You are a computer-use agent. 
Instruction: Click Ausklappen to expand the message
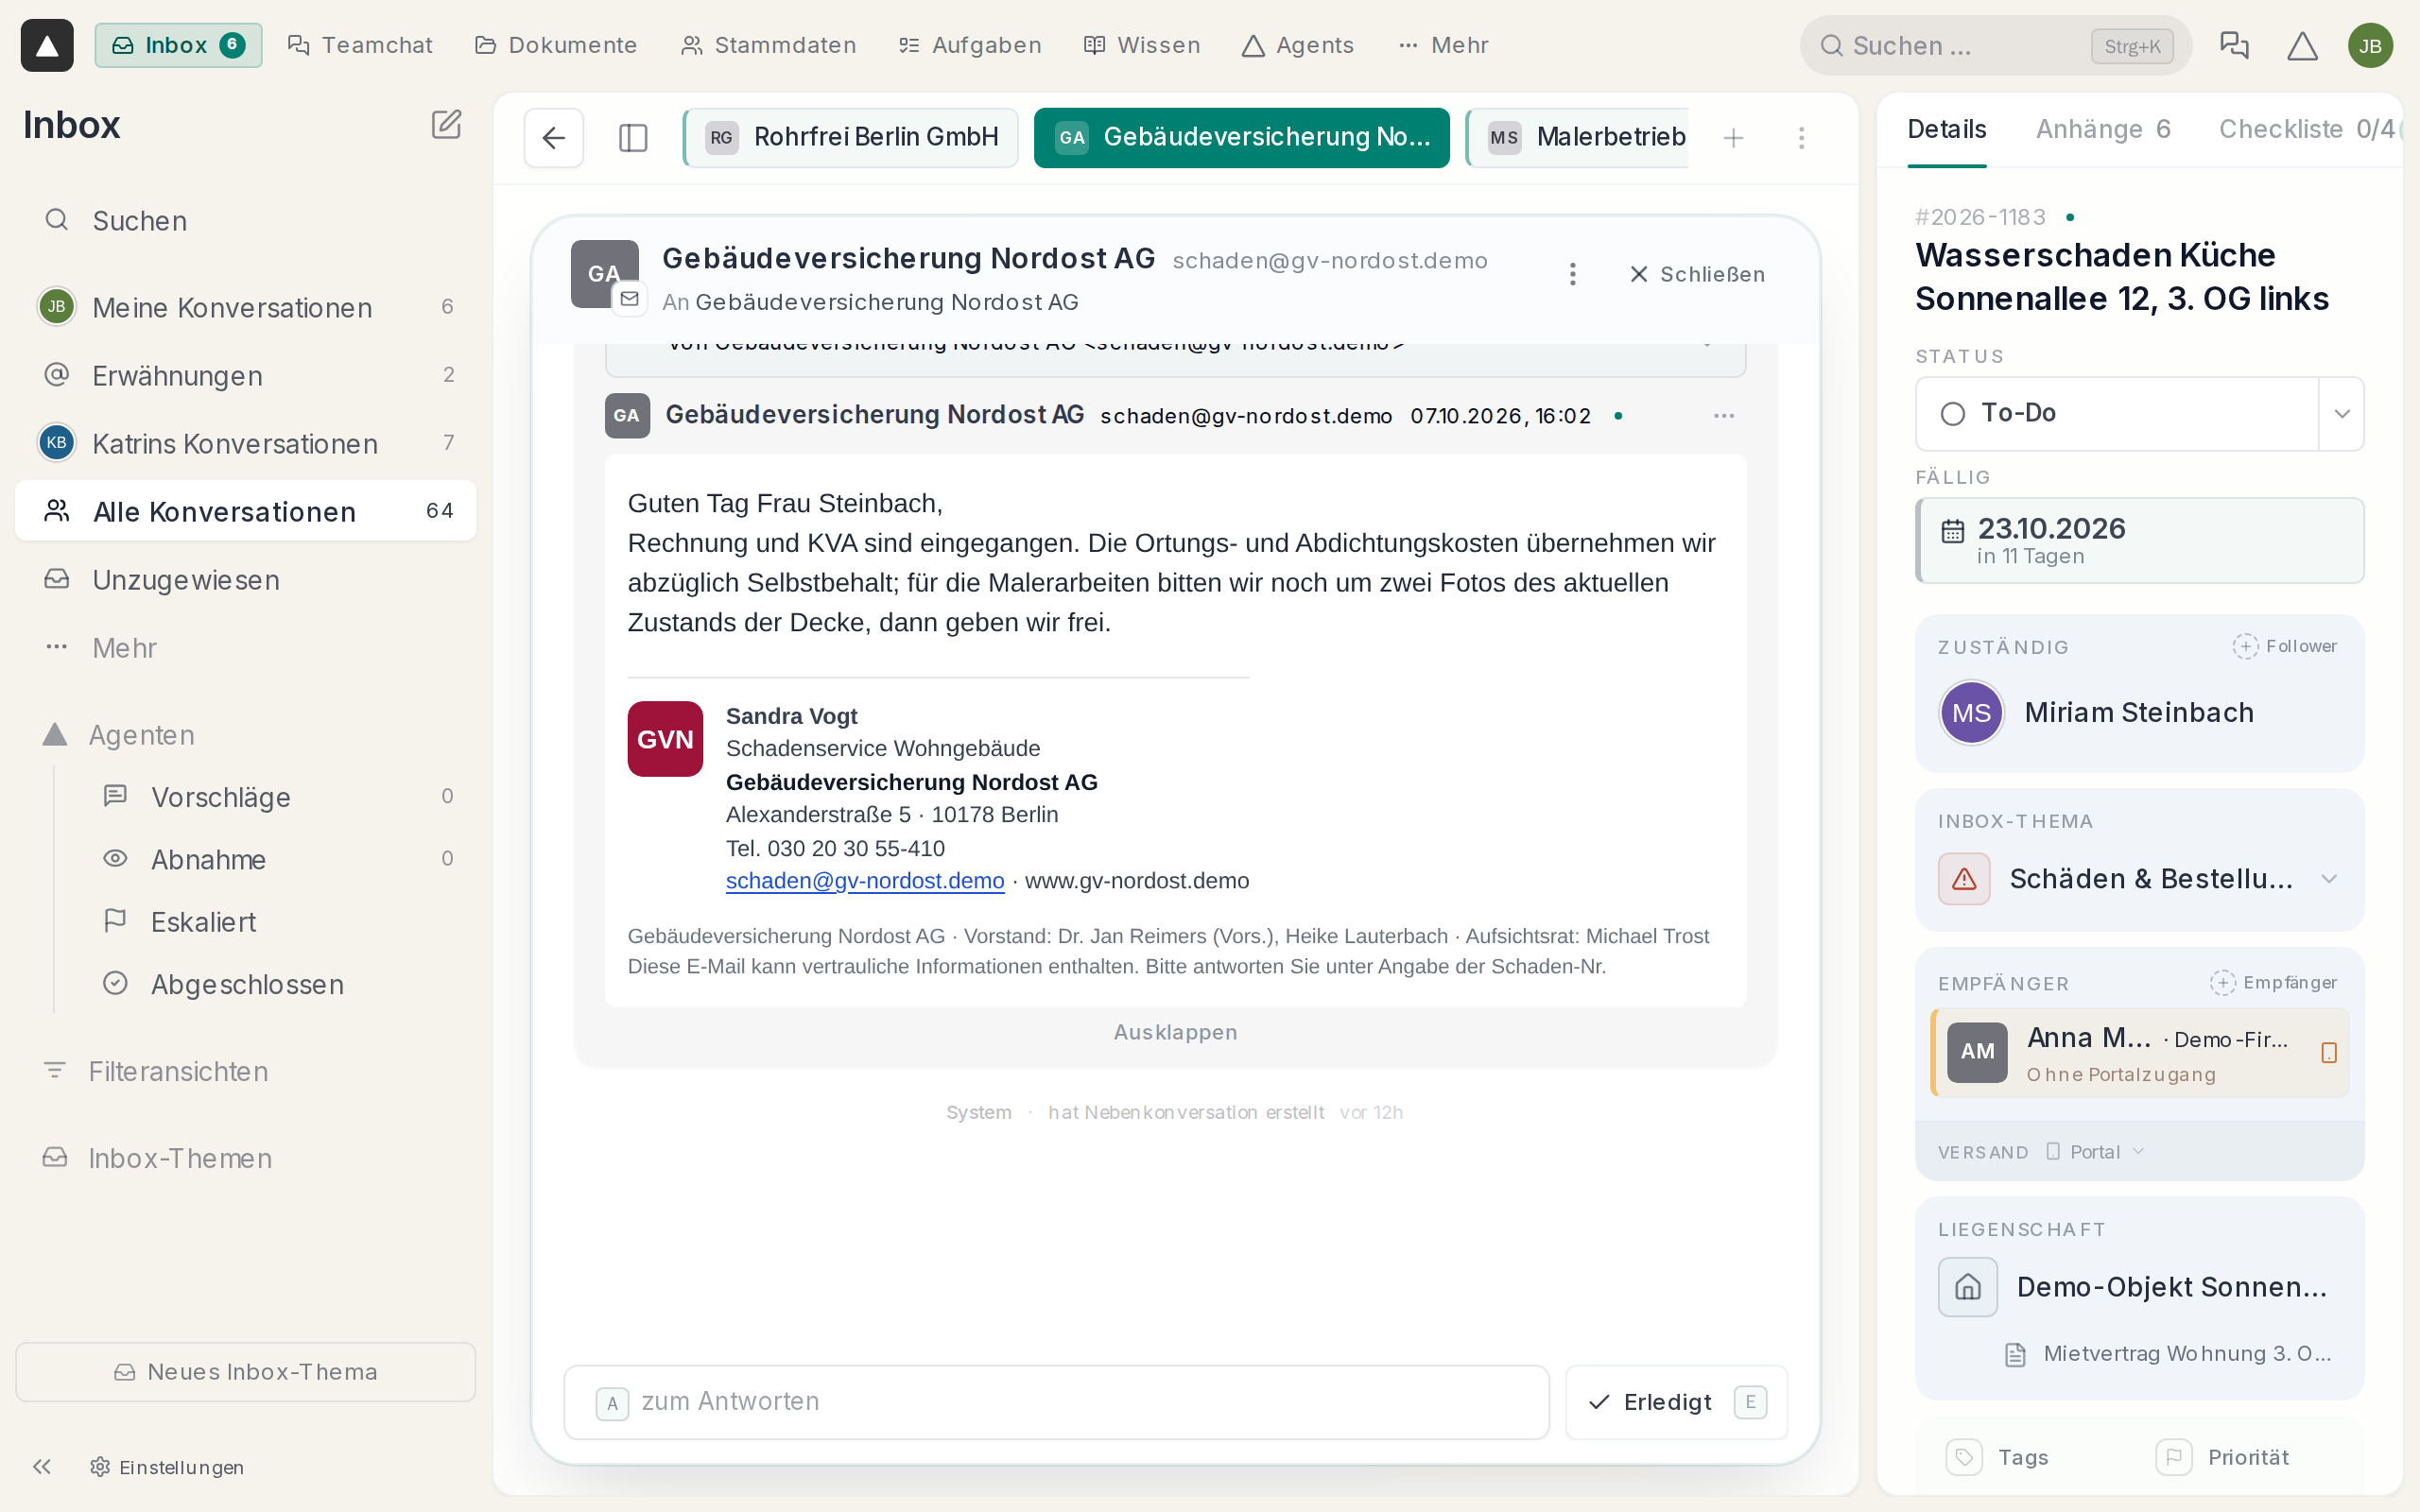(x=1175, y=1032)
